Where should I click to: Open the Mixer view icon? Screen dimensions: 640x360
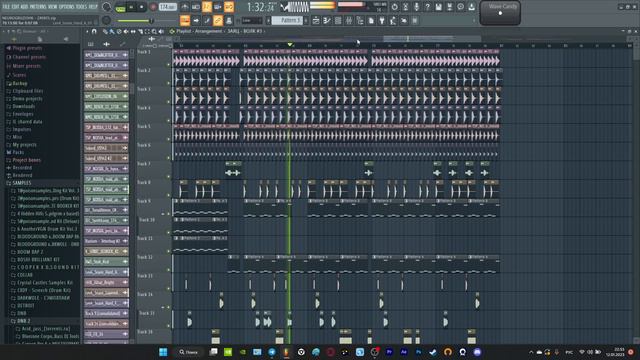point(349,20)
